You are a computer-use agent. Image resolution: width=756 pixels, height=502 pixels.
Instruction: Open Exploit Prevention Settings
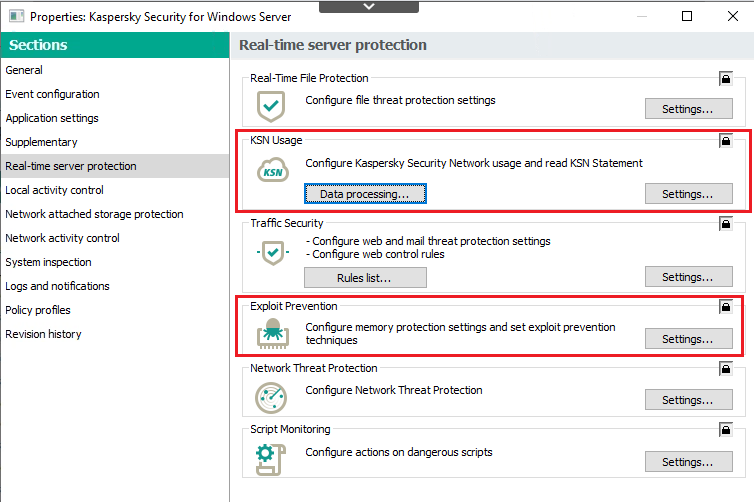click(688, 339)
